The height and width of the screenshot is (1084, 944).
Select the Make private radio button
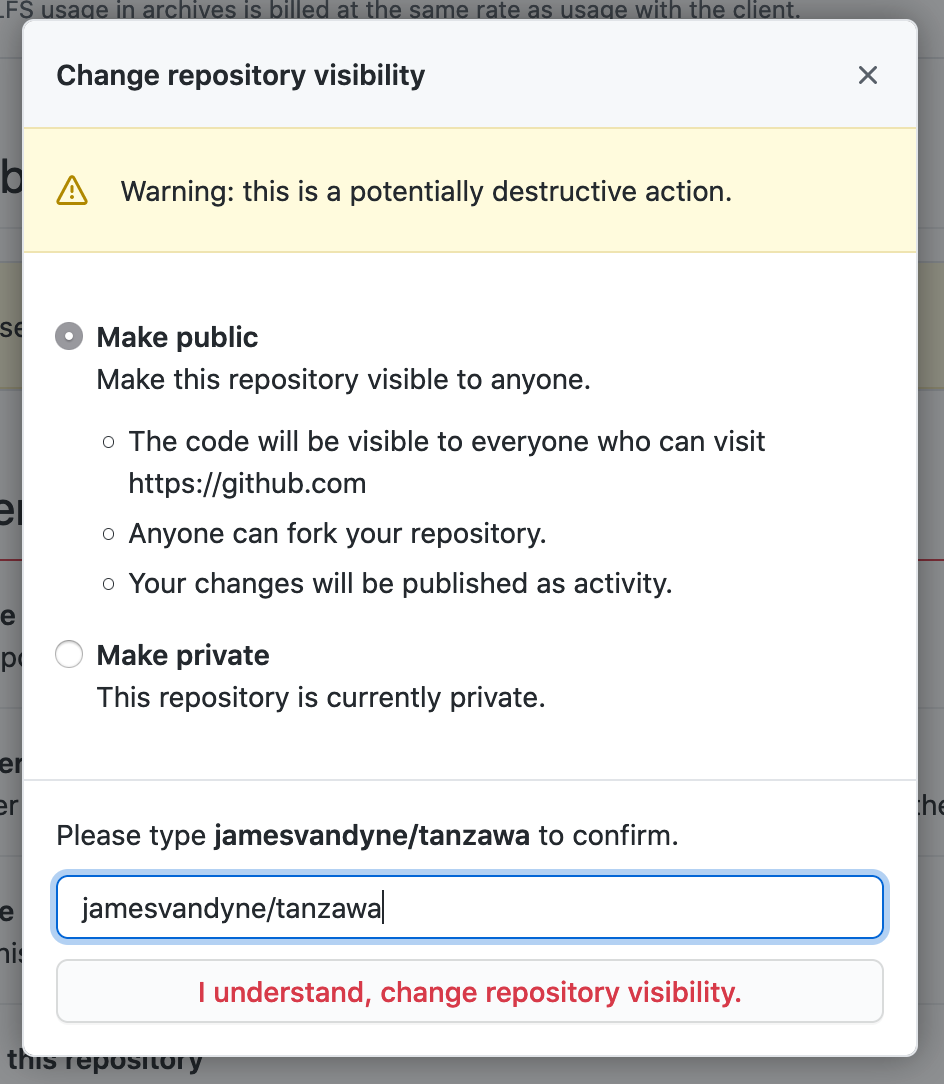pos(69,655)
